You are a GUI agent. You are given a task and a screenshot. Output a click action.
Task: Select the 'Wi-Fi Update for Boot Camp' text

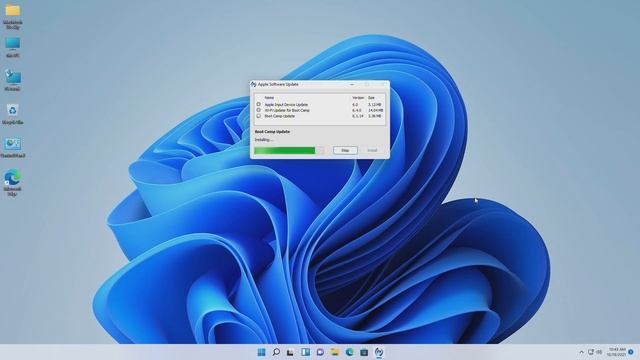coord(287,110)
